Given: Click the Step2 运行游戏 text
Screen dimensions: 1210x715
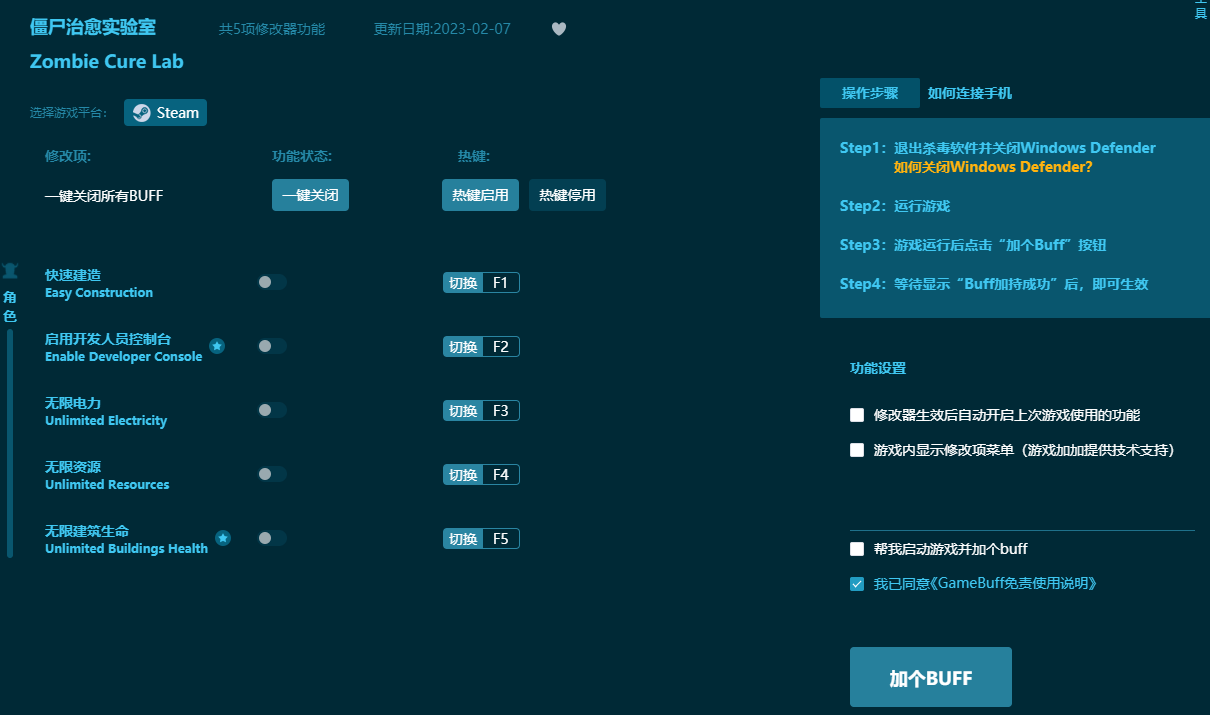Looking at the screenshot, I should (895, 206).
